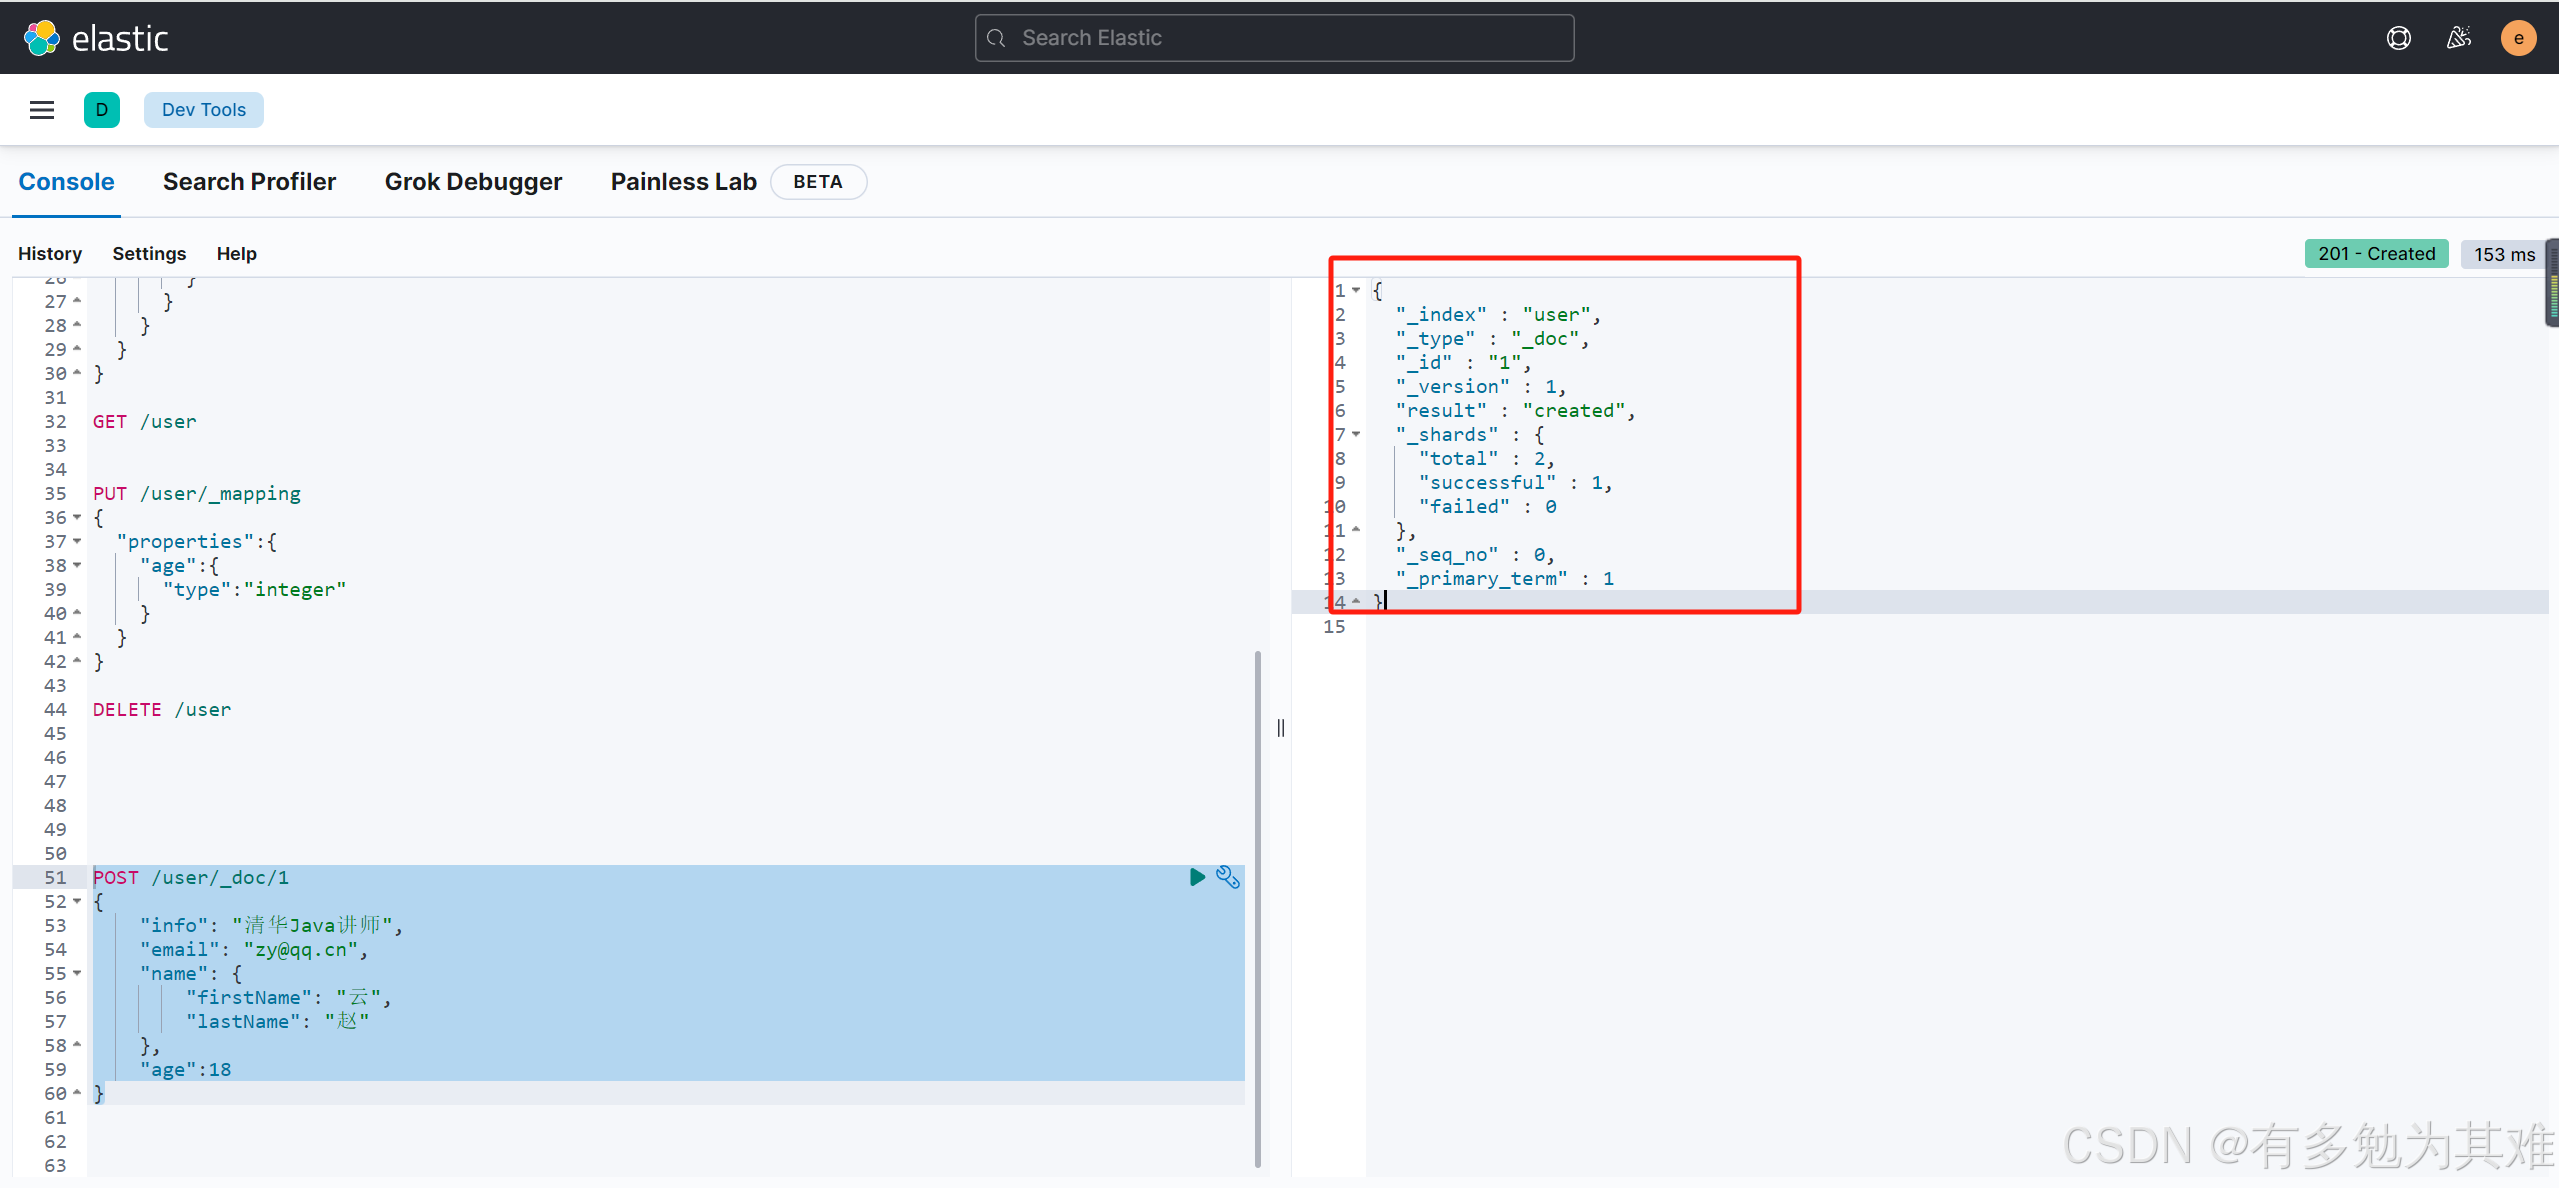Click in the Search Elastic field
2559x1188 pixels.
[1274, 38]
